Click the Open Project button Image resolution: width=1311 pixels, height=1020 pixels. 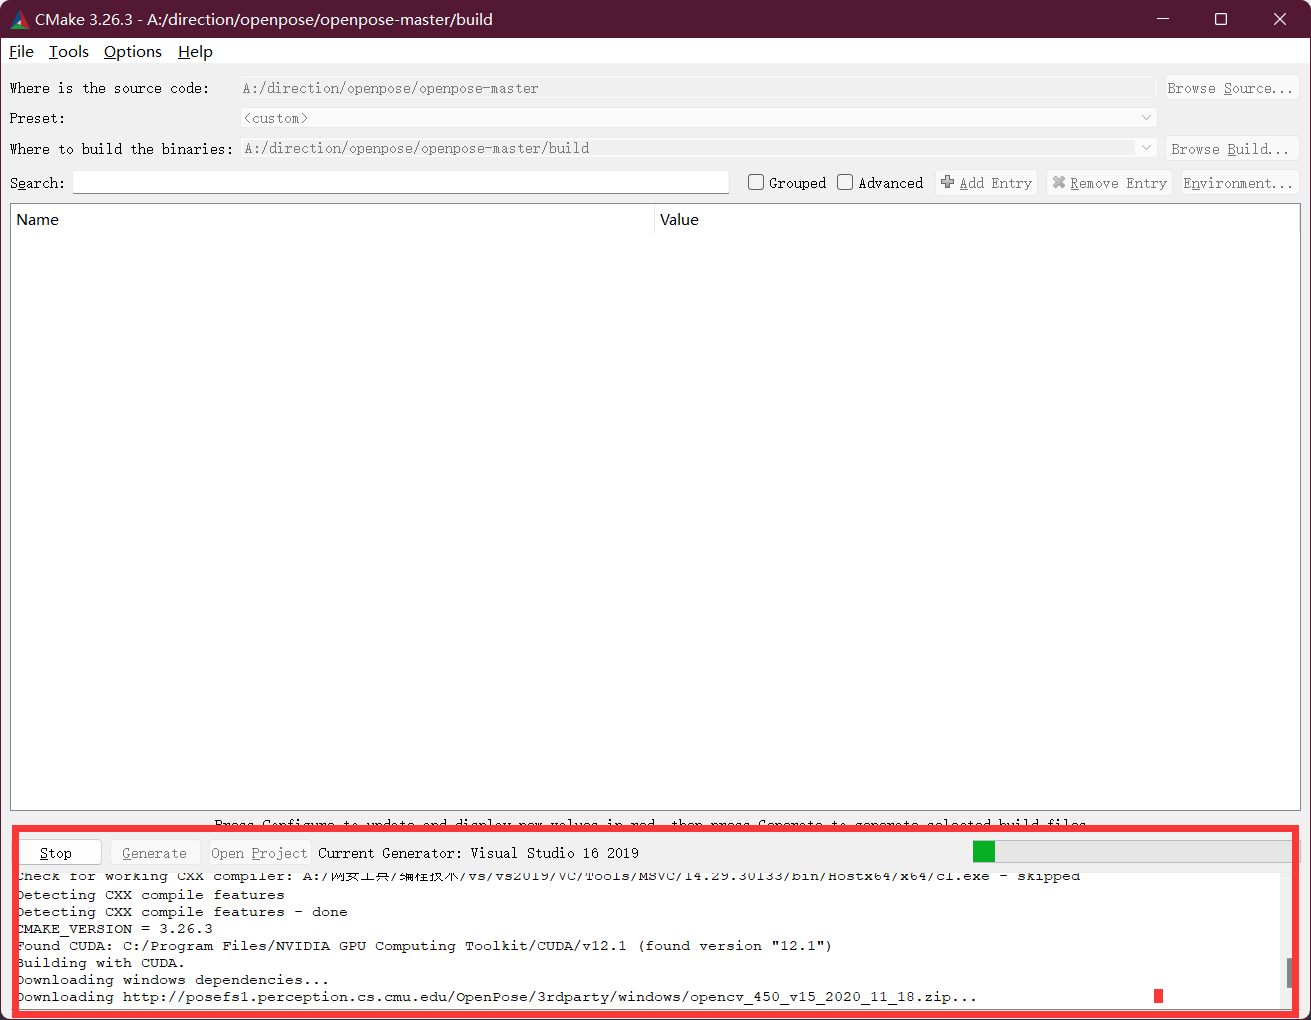[259, 853]
